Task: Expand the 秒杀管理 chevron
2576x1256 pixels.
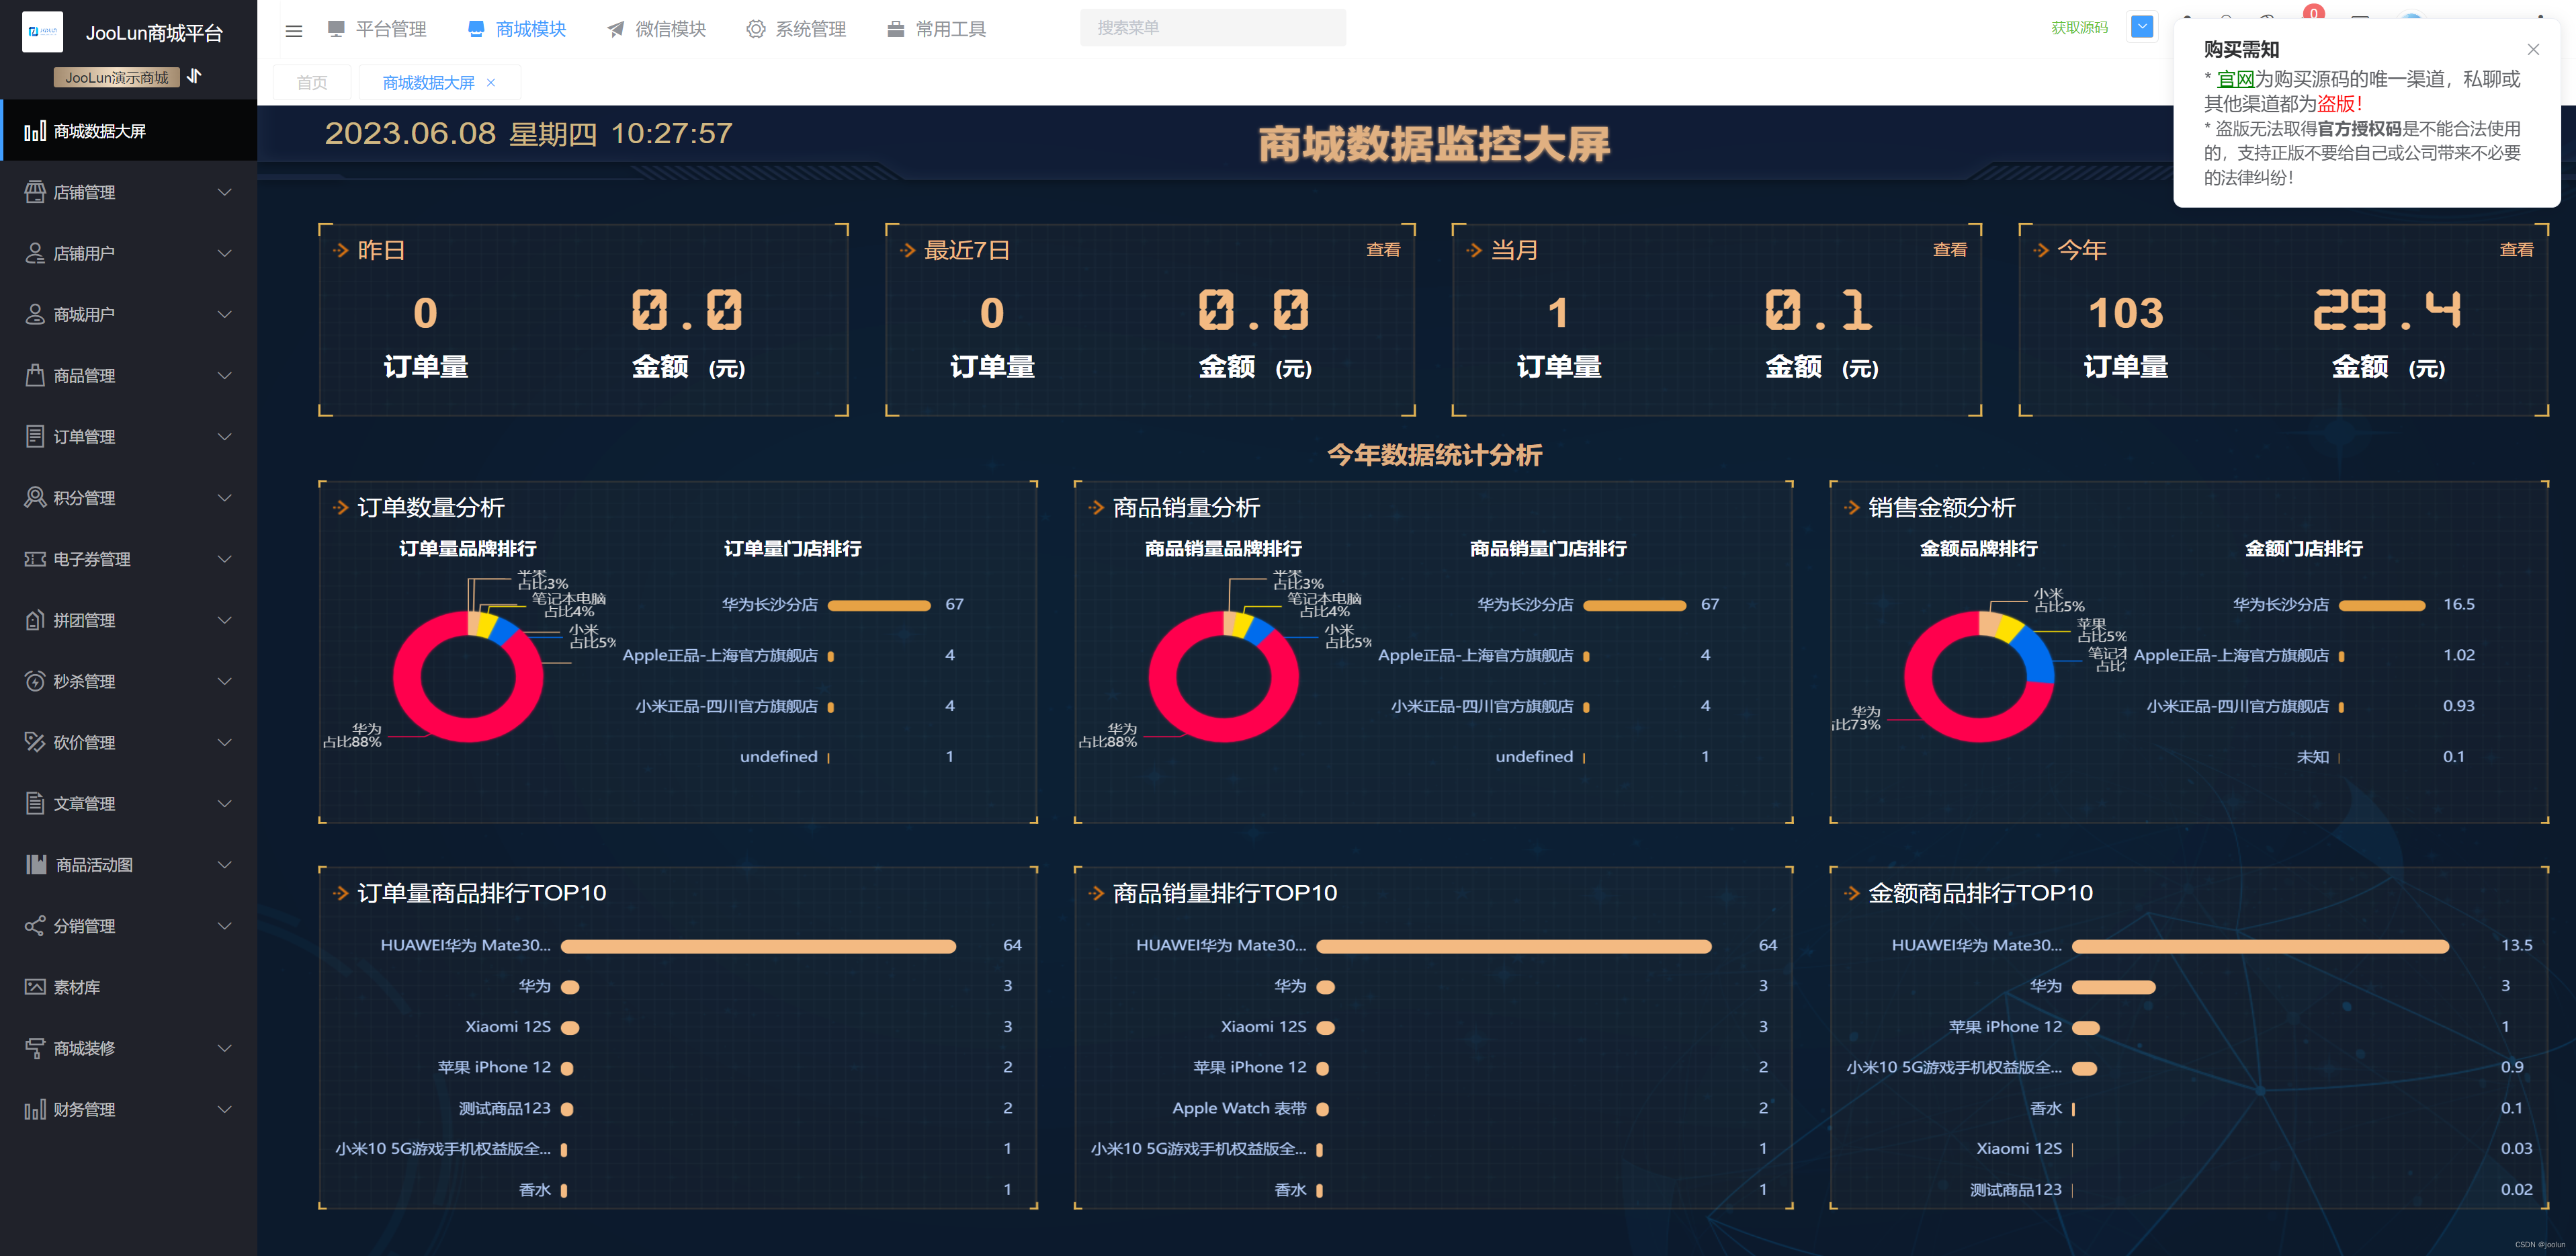Action: coord(224,681)
